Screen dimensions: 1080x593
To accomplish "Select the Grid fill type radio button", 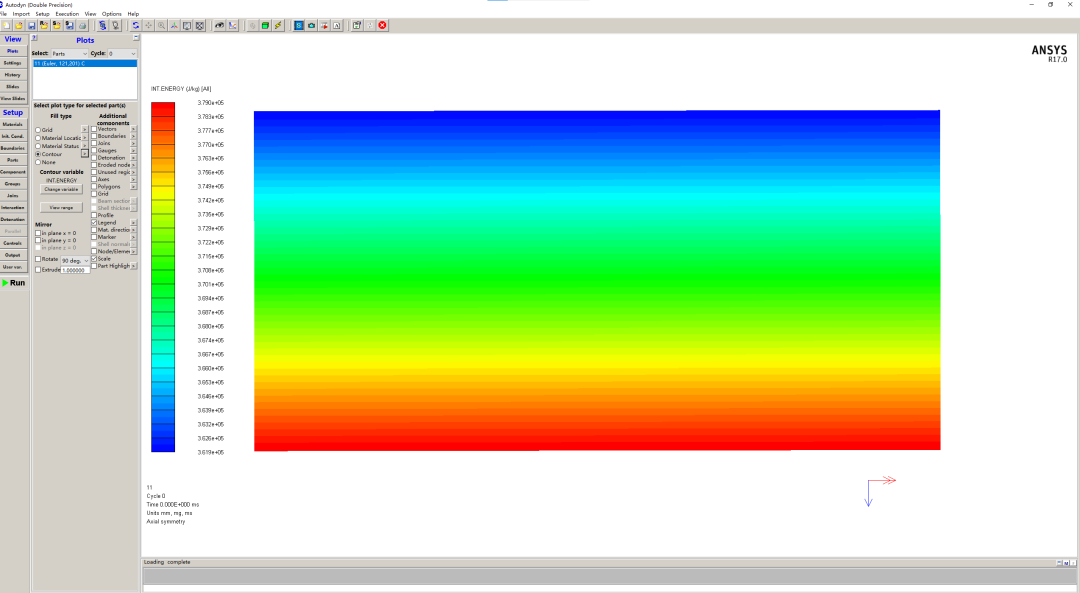I will pos(38,130).
